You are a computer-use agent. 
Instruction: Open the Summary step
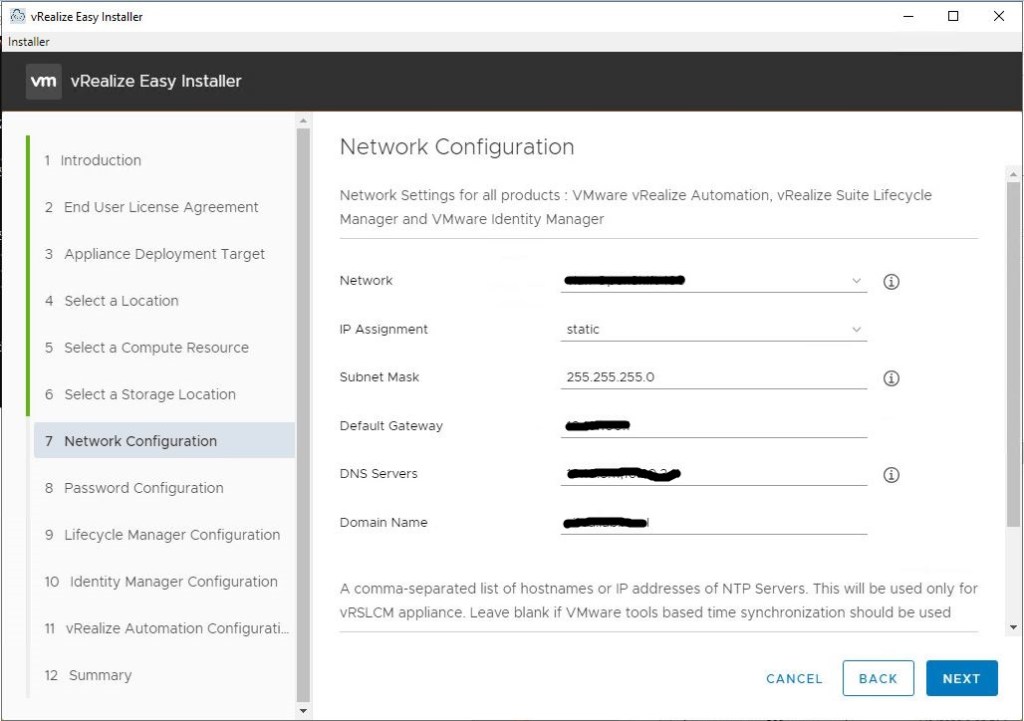(x=99, y=675)
